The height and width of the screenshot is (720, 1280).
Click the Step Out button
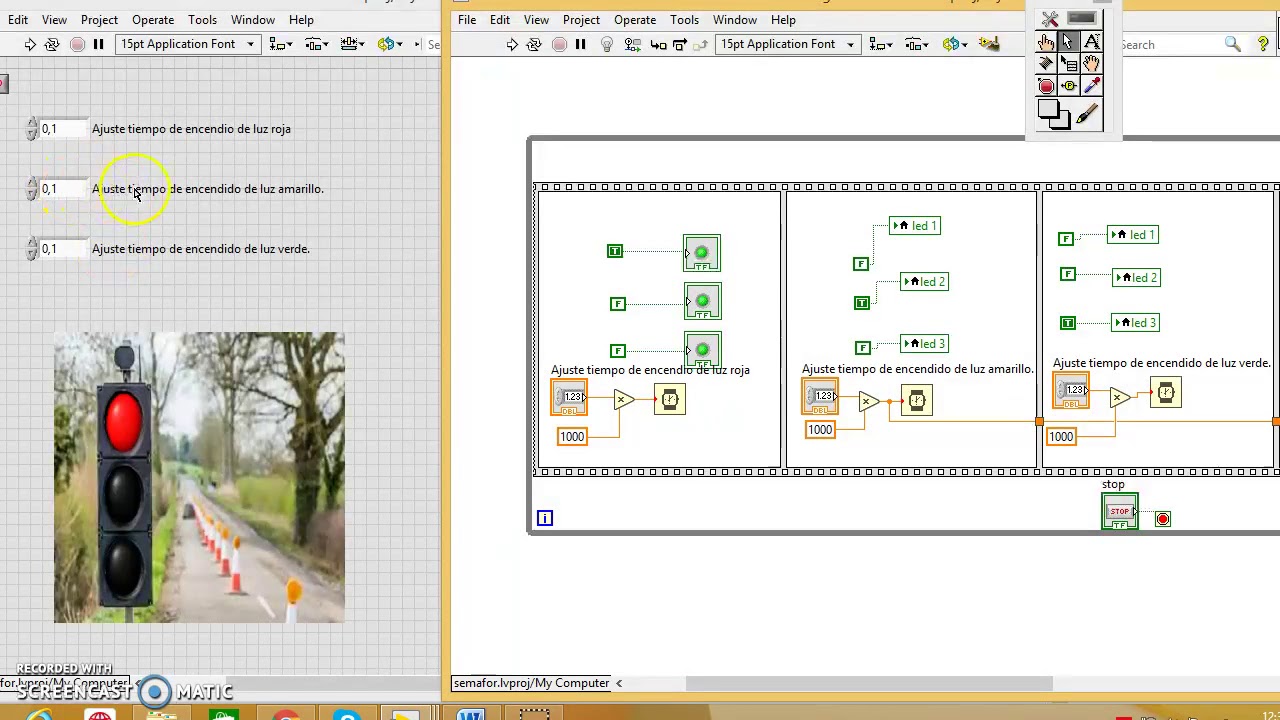700,44
